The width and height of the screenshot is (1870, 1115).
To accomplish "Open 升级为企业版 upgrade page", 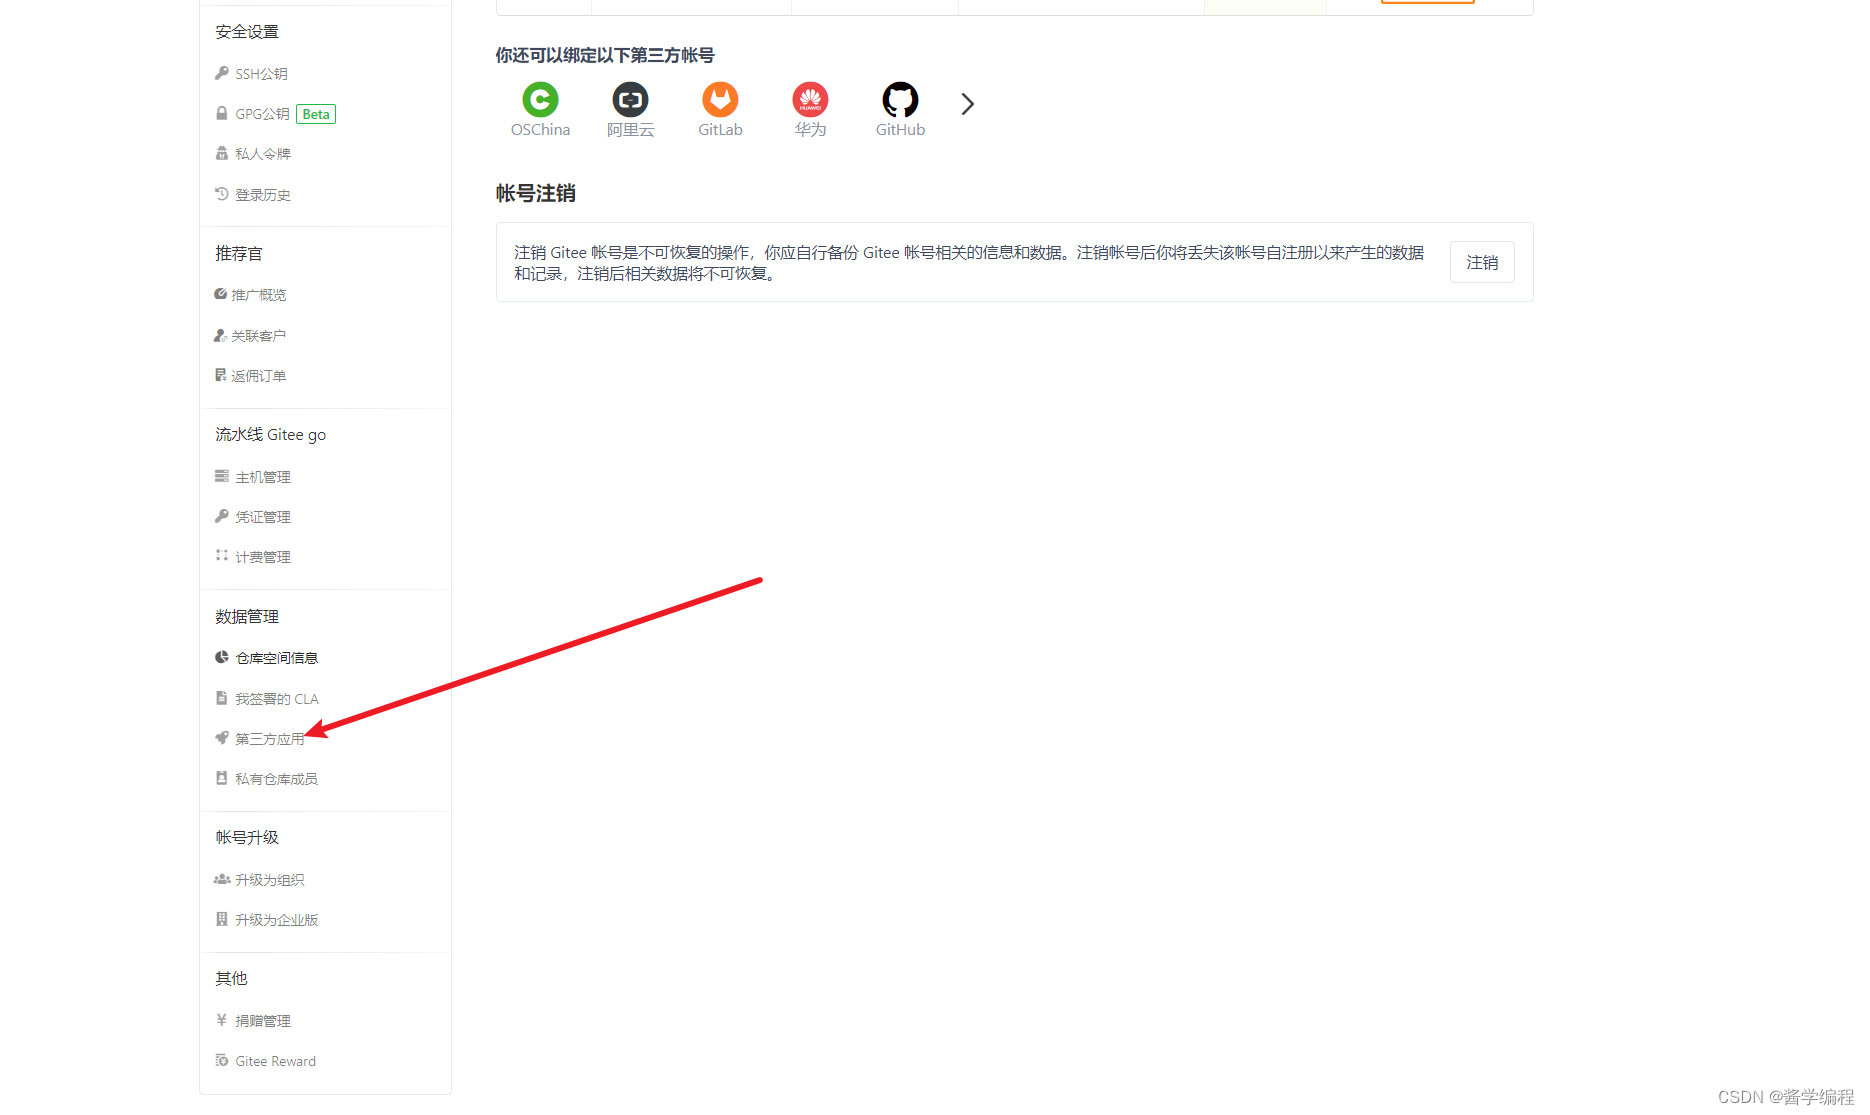I will pos(277,919).
